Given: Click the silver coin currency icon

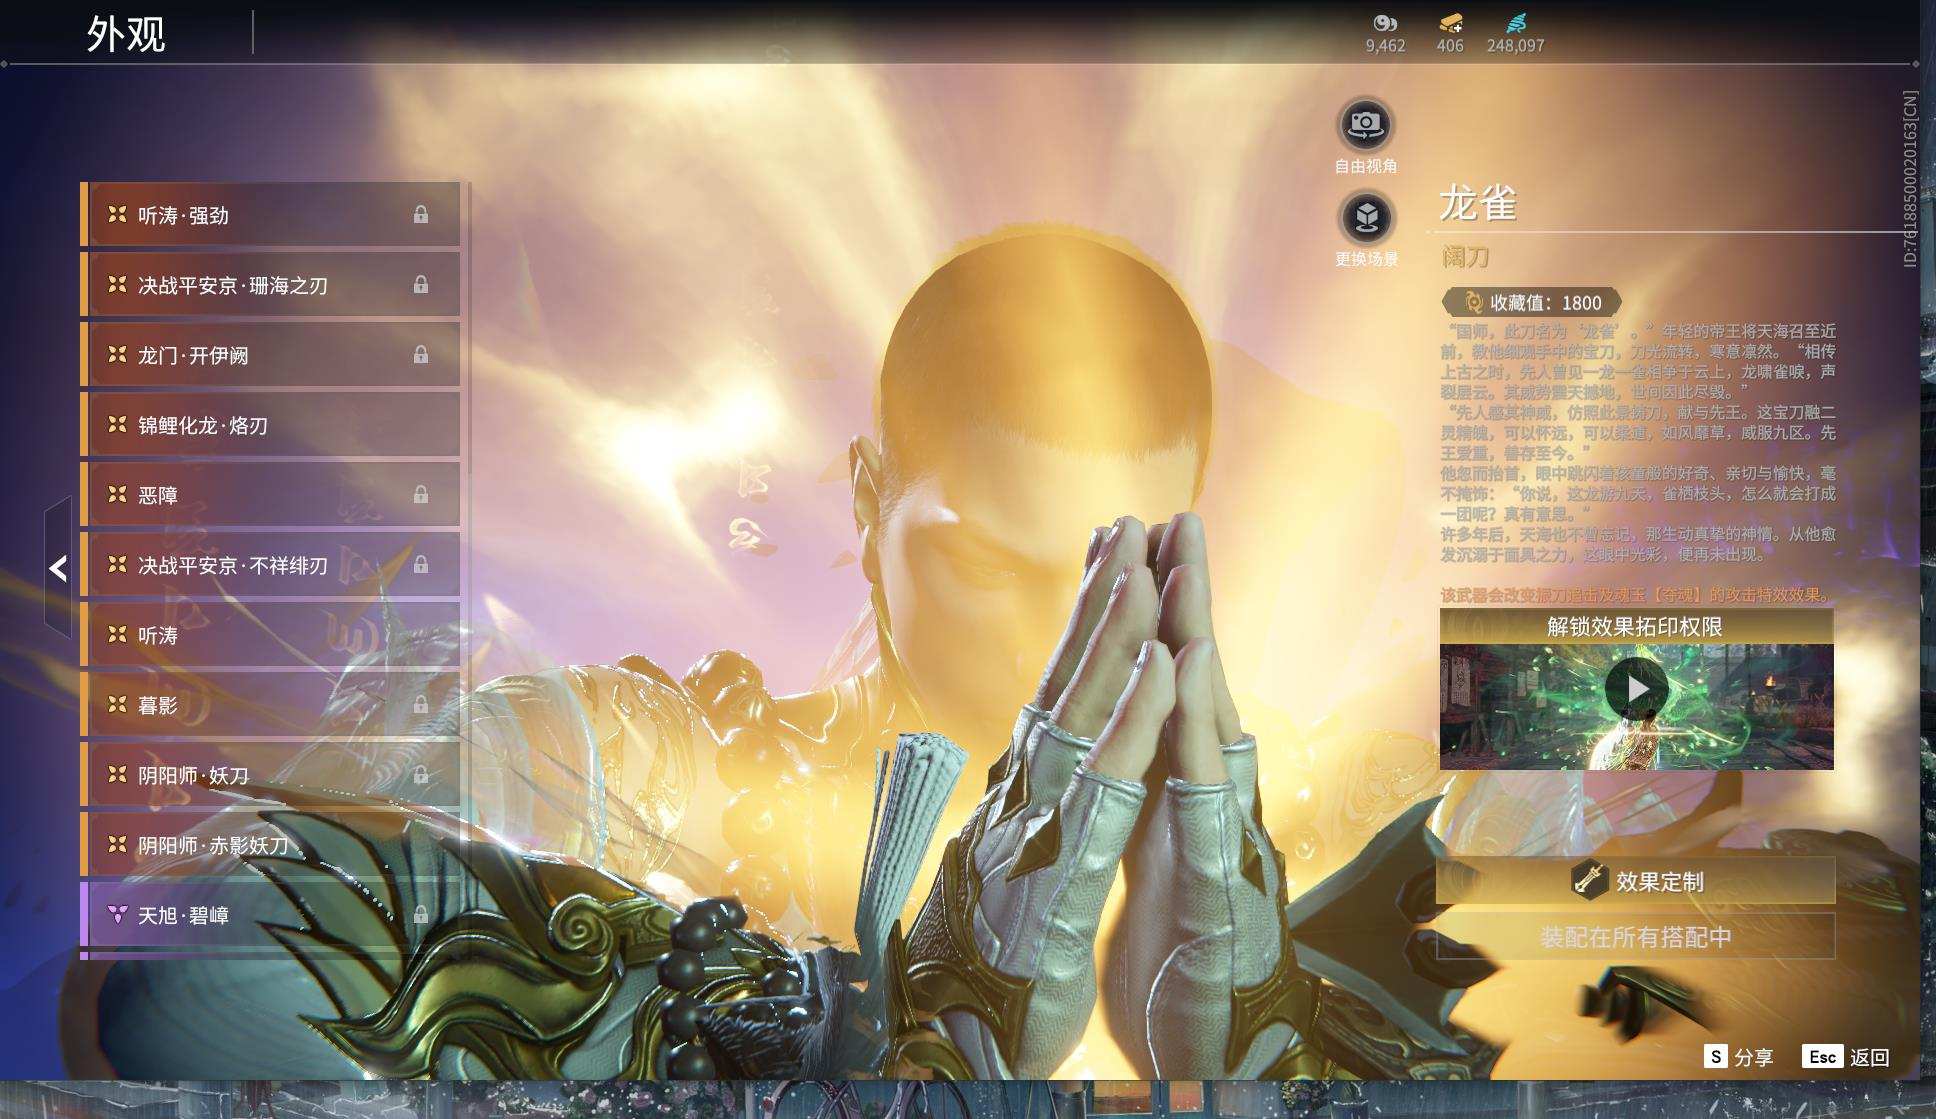Looking at the screenshot, I should (x=1385, y=23).
